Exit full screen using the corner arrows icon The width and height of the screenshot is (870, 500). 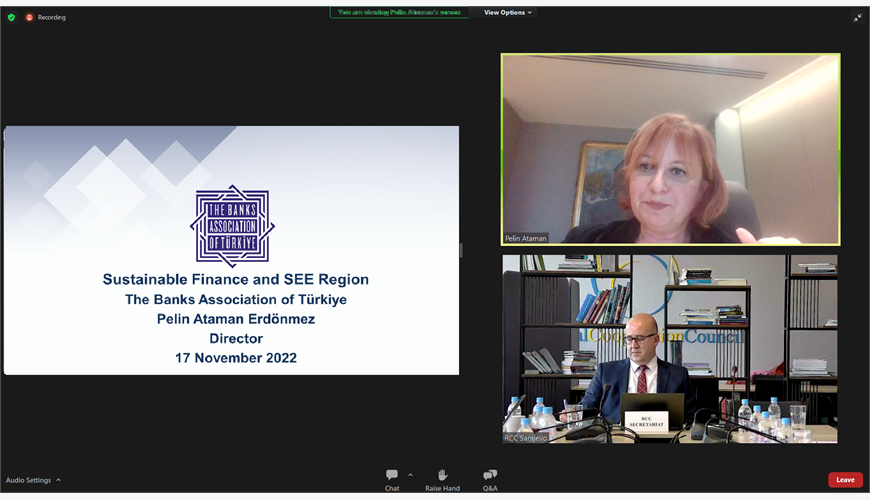pyautogui.click(x=857, y=18)
